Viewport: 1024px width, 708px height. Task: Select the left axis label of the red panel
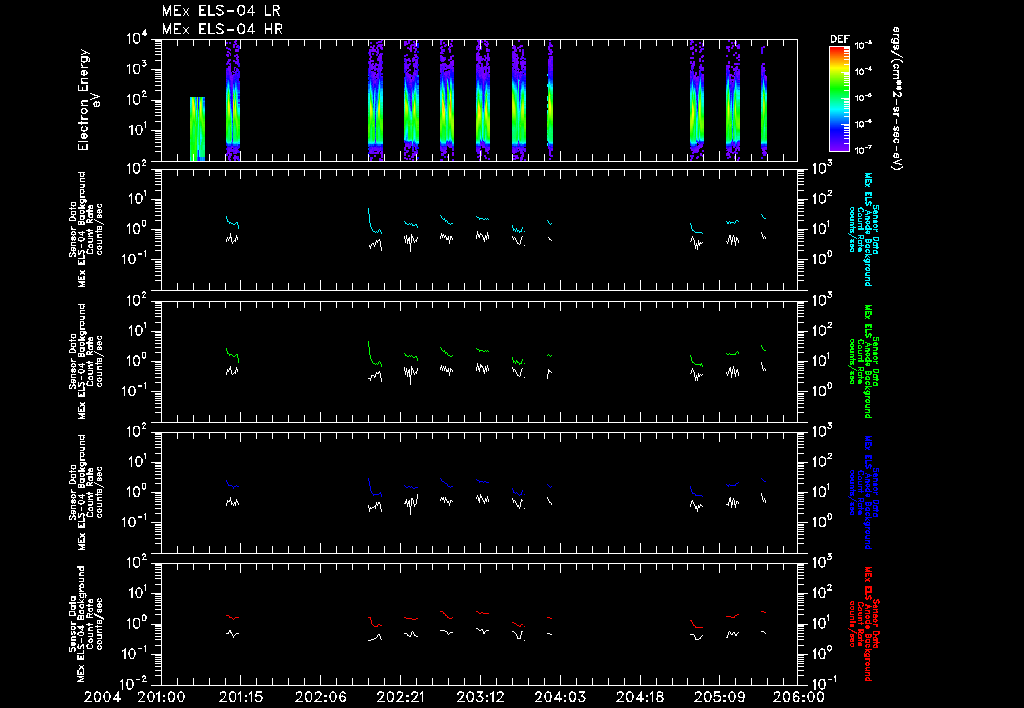[86, 624]
